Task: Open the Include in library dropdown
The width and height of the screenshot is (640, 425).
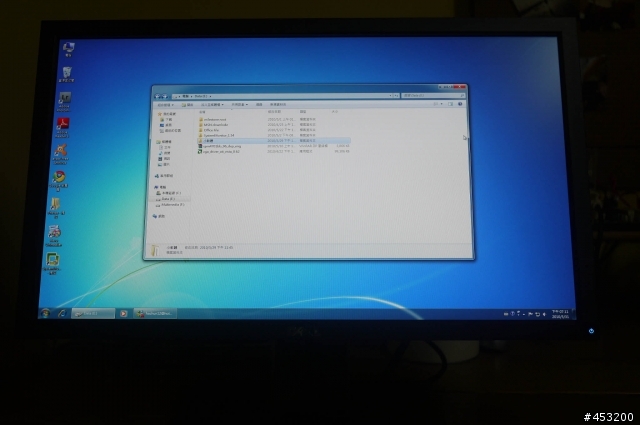Action: pos(212,105)
